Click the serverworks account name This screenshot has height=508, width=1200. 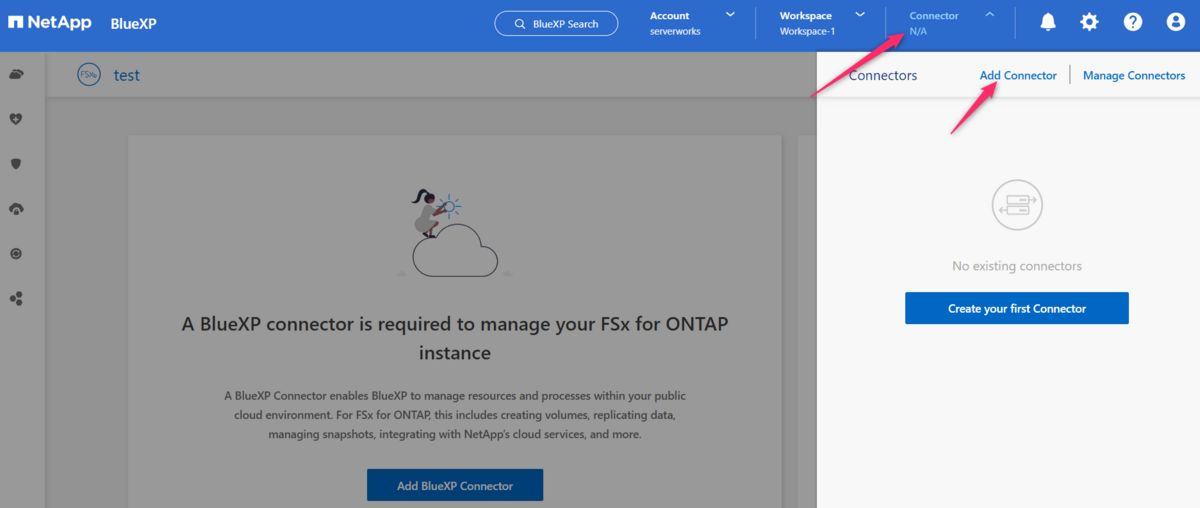pos(675,32)
